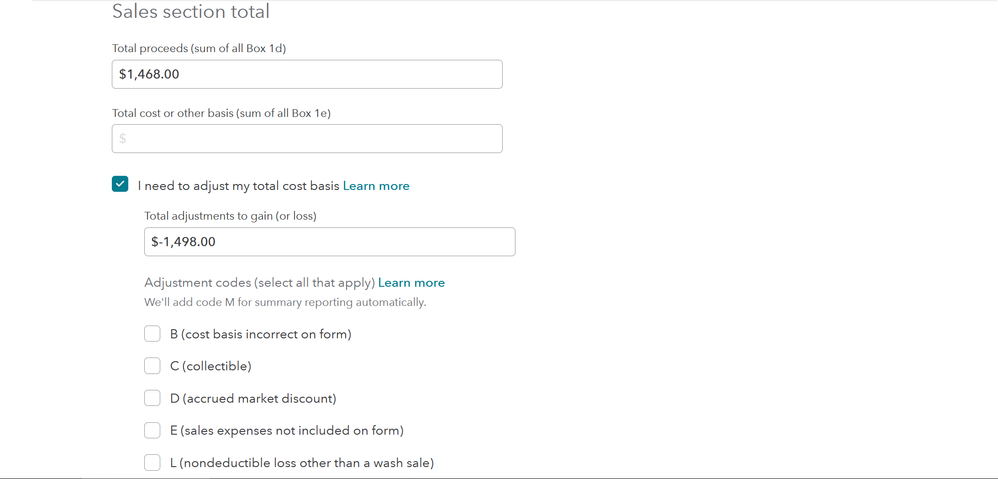998x479 pixels.
Task: Toggle the L nondeductible loss checkbox
Action: [x=152, y=462]
